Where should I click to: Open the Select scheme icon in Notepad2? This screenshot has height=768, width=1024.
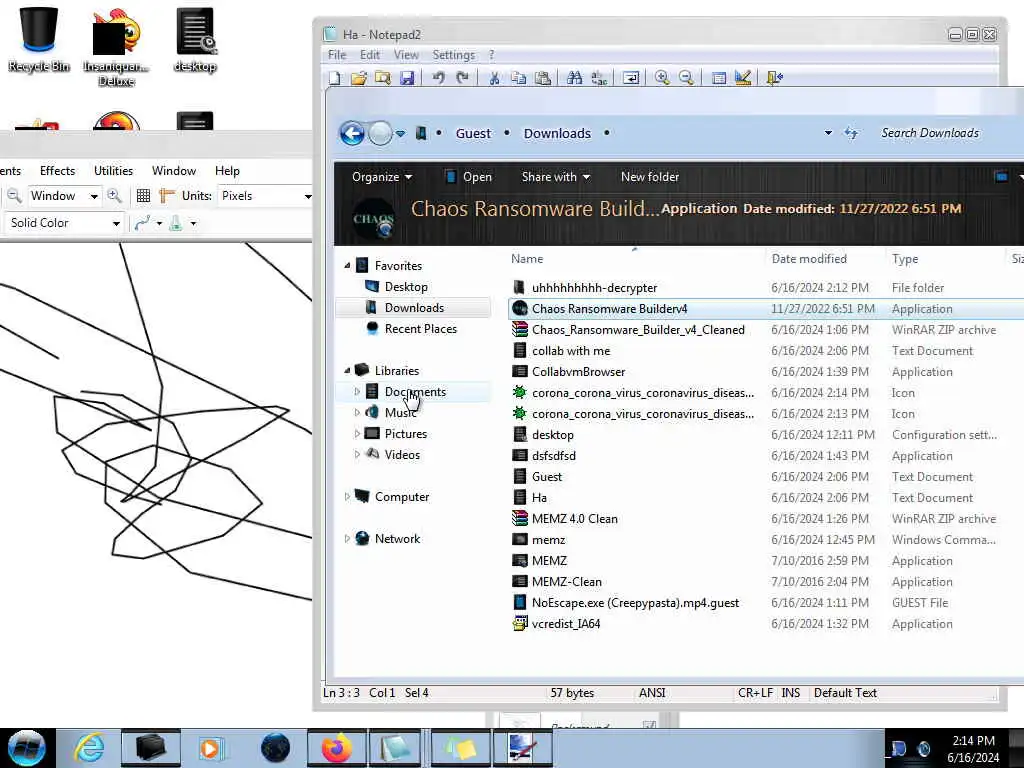coord(718,78)
